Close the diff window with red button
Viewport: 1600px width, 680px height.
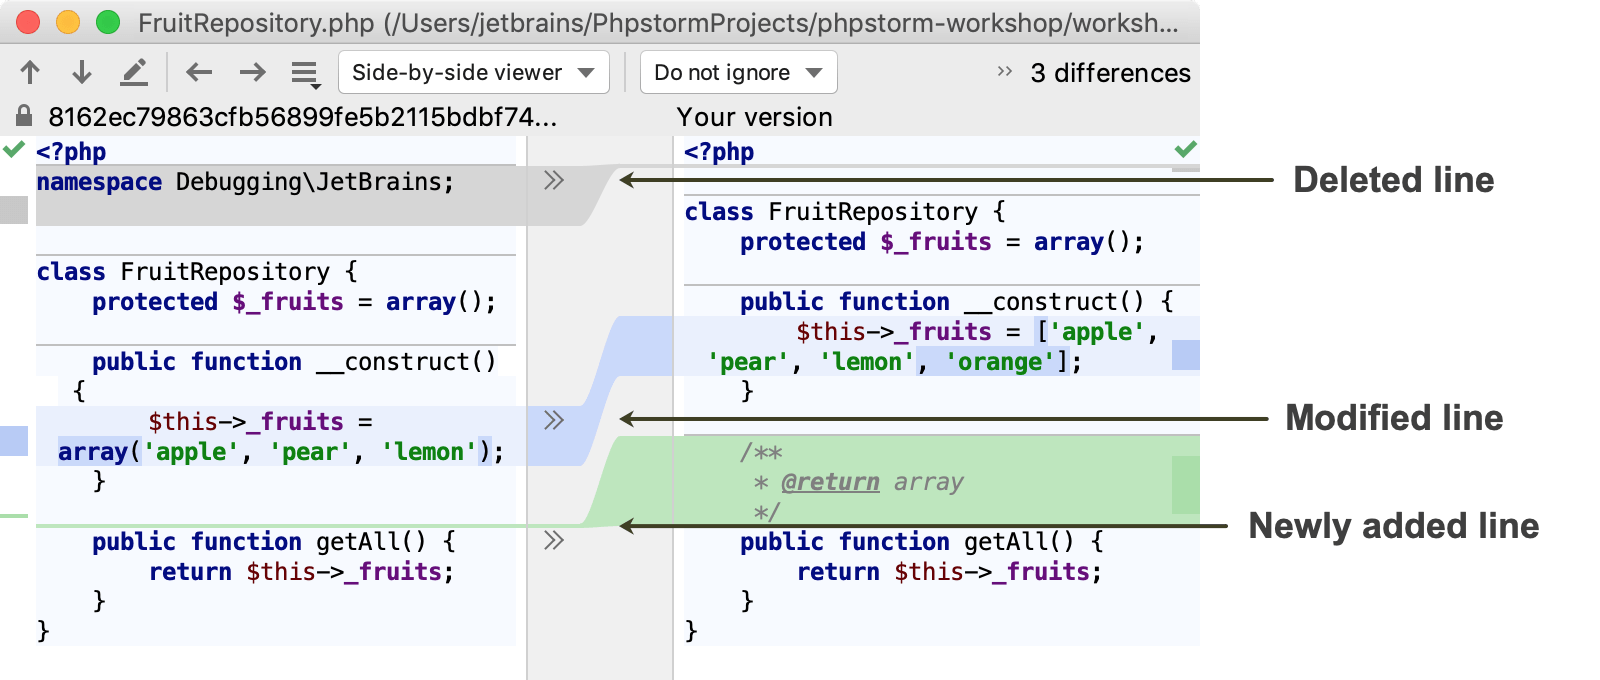point(28,22)
